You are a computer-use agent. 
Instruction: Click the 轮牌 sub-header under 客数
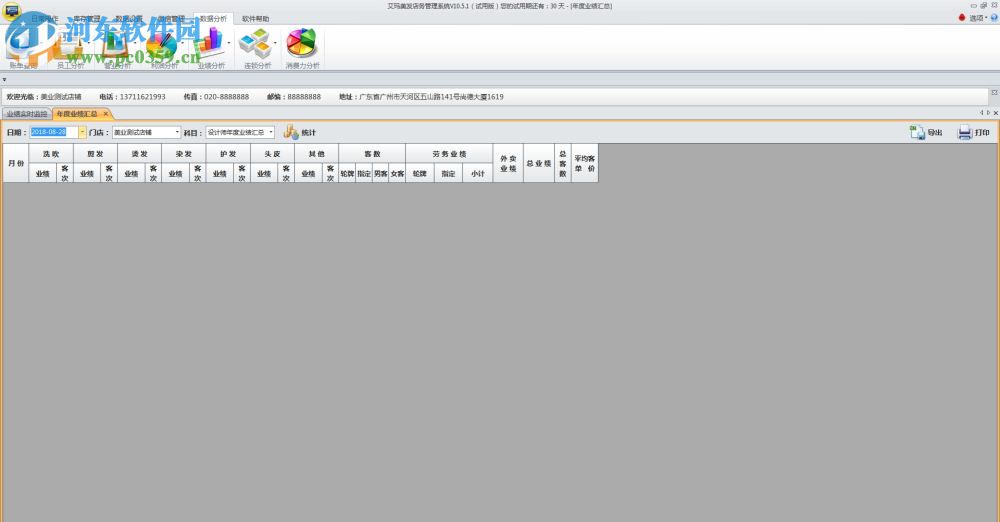pos(347,173)
